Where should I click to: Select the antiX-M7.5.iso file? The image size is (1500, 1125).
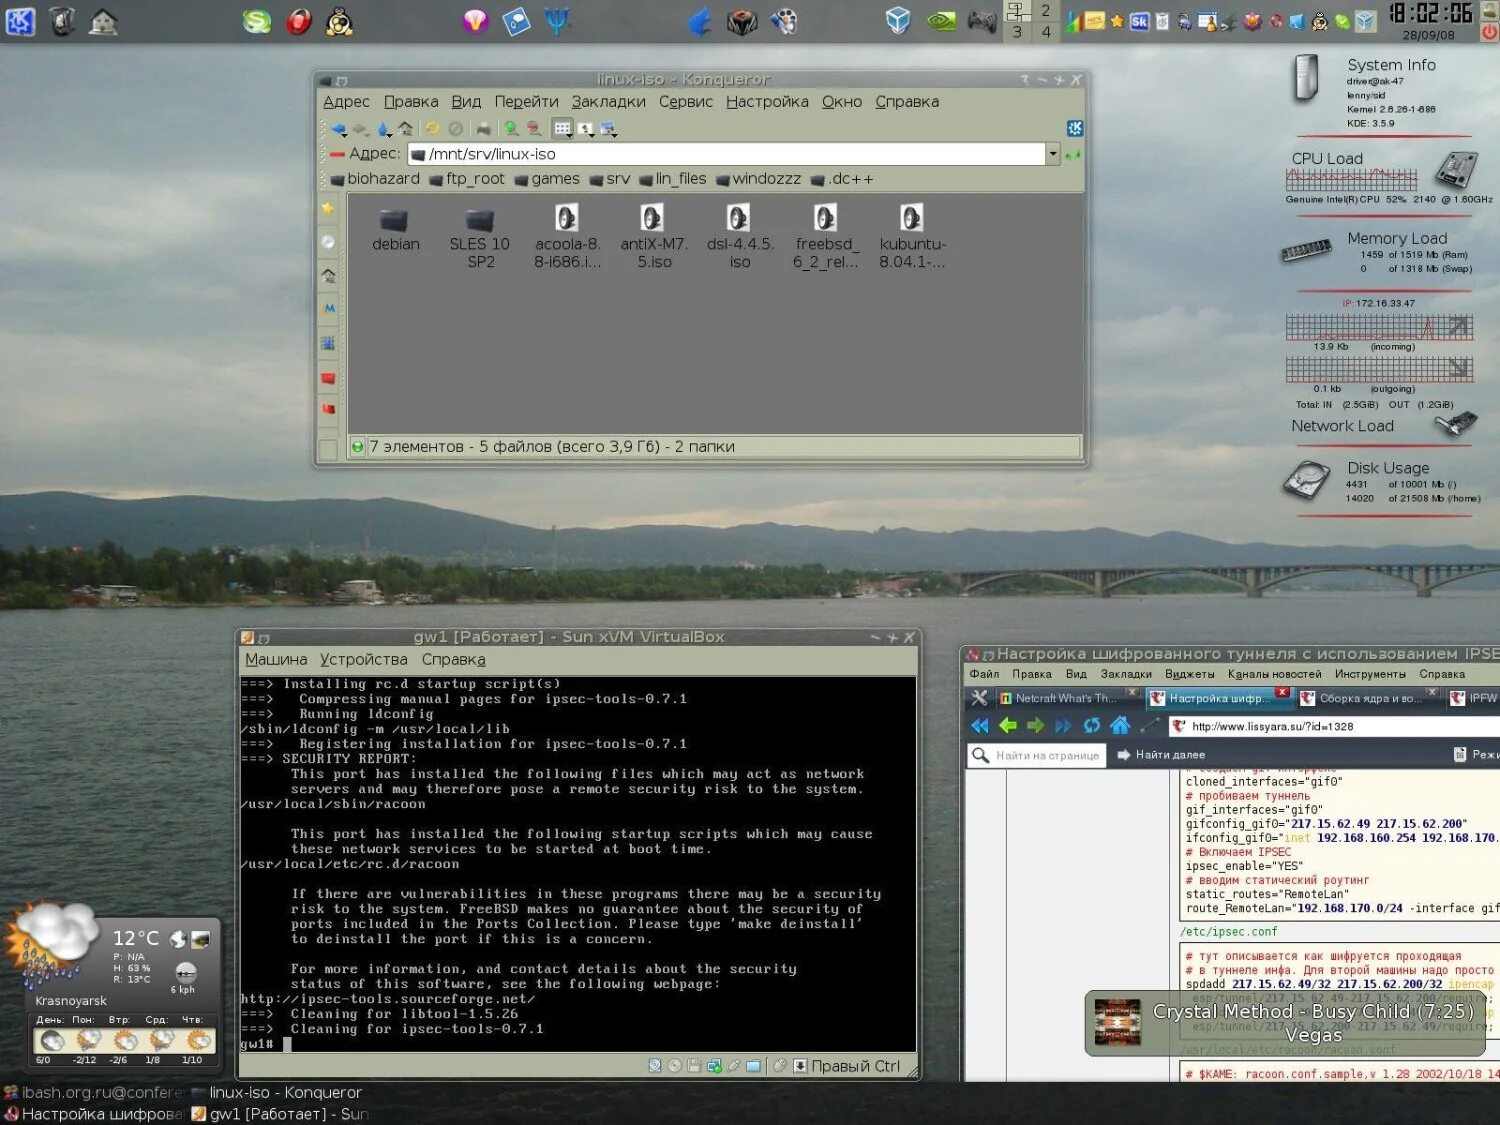654,237
